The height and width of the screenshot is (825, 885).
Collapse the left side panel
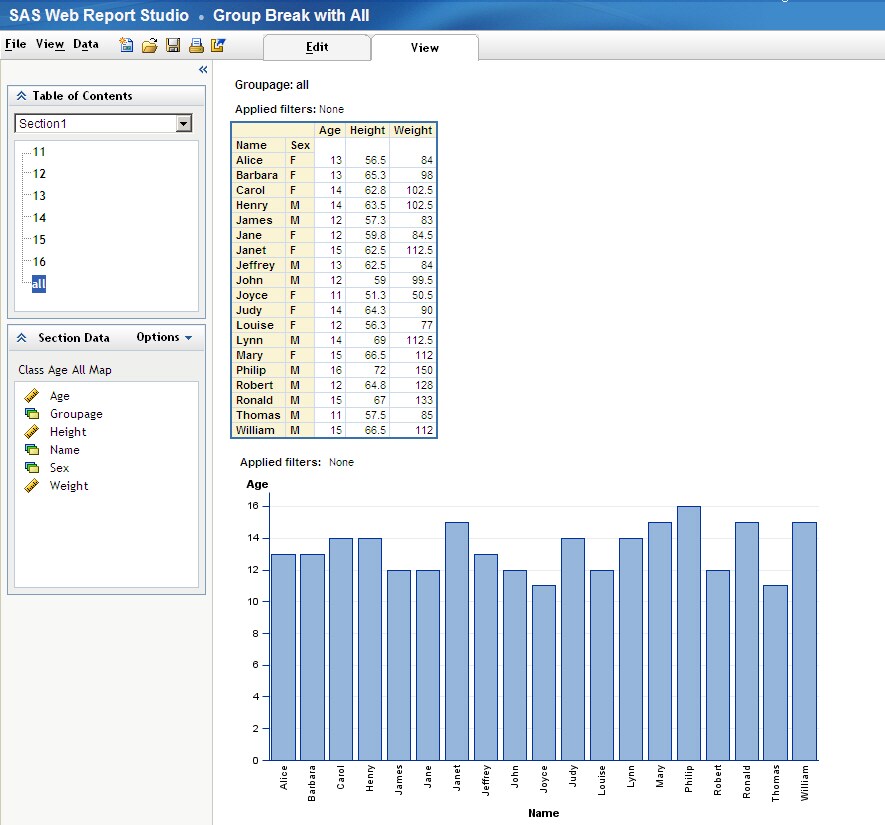(203, 70)
